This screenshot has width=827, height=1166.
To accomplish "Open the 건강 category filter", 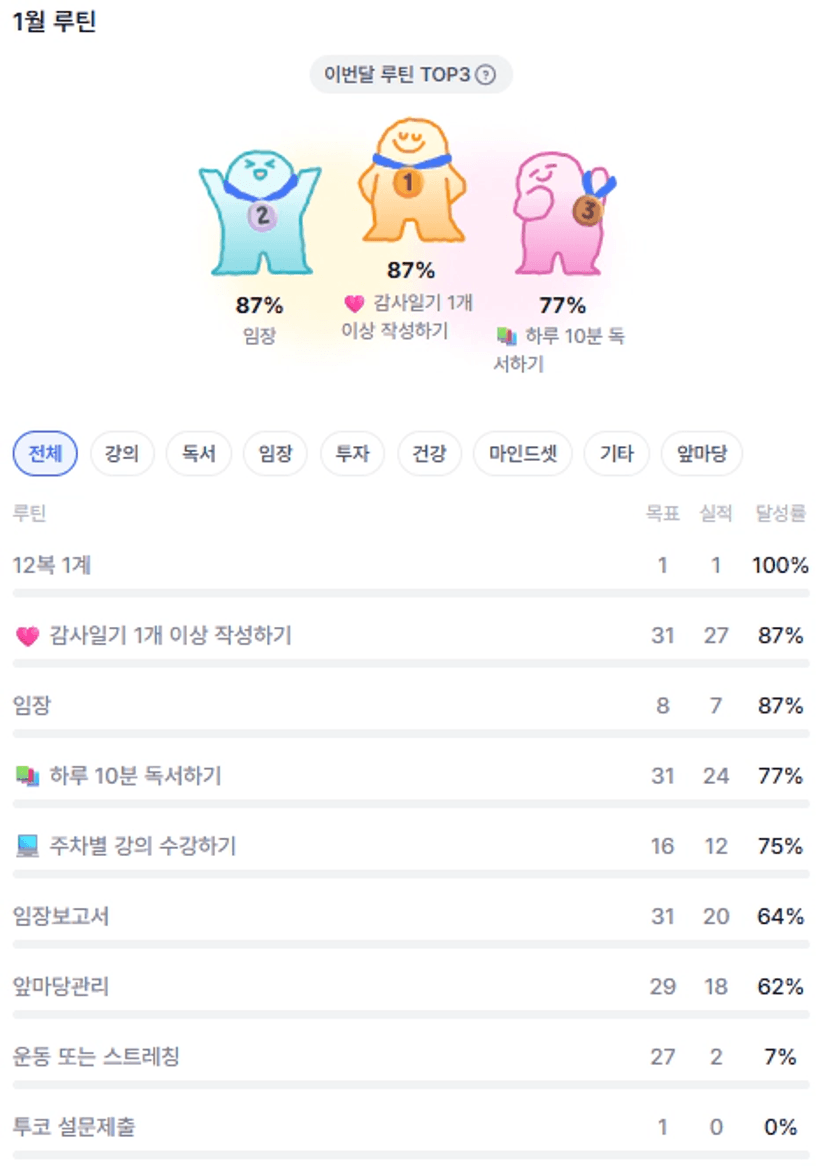I will click(429, 454).
